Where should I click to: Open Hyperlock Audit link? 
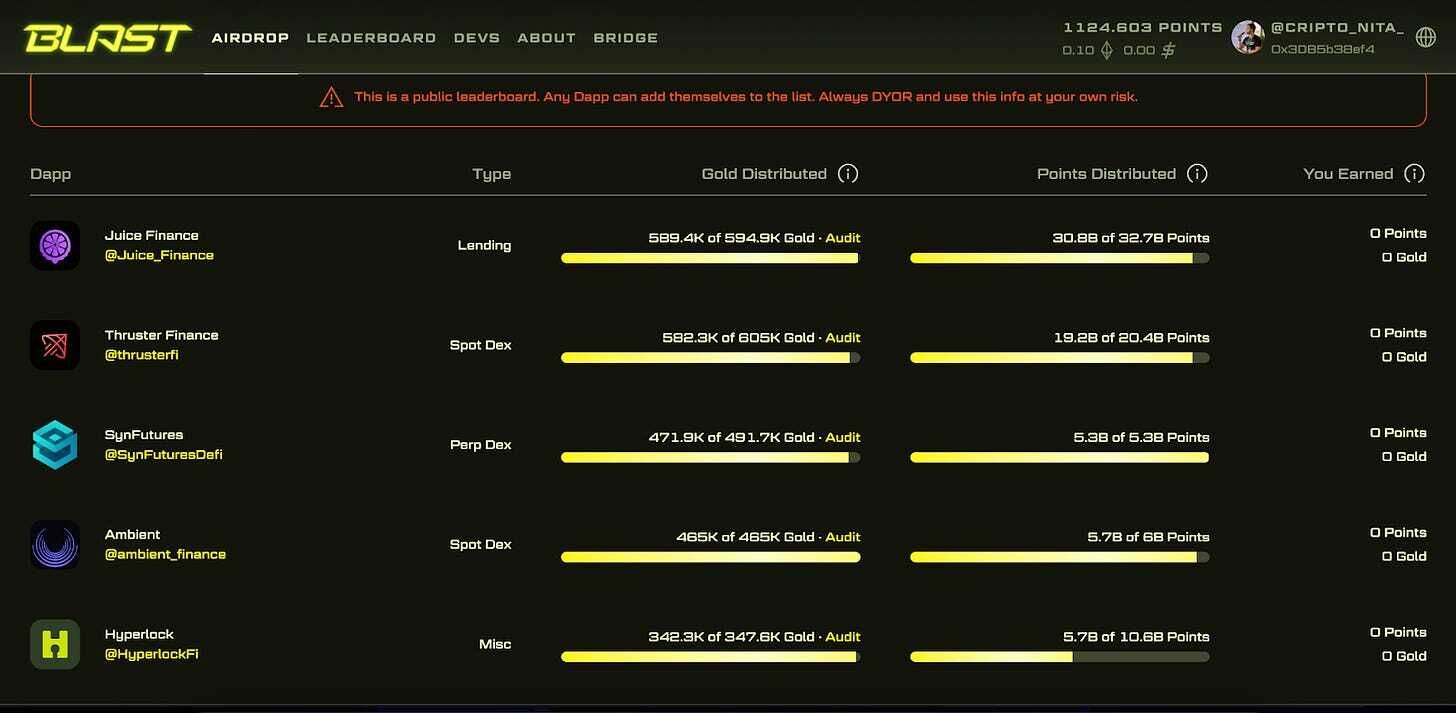click(x=843, y=637)
